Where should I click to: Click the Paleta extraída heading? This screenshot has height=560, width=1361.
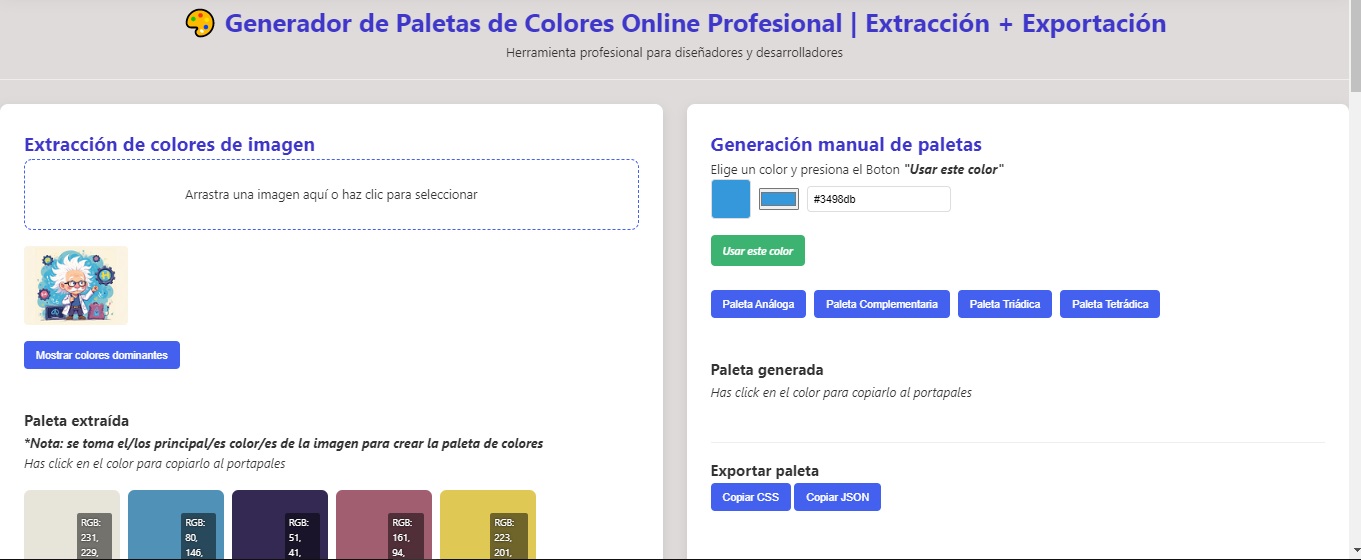[x=77, y=421]
